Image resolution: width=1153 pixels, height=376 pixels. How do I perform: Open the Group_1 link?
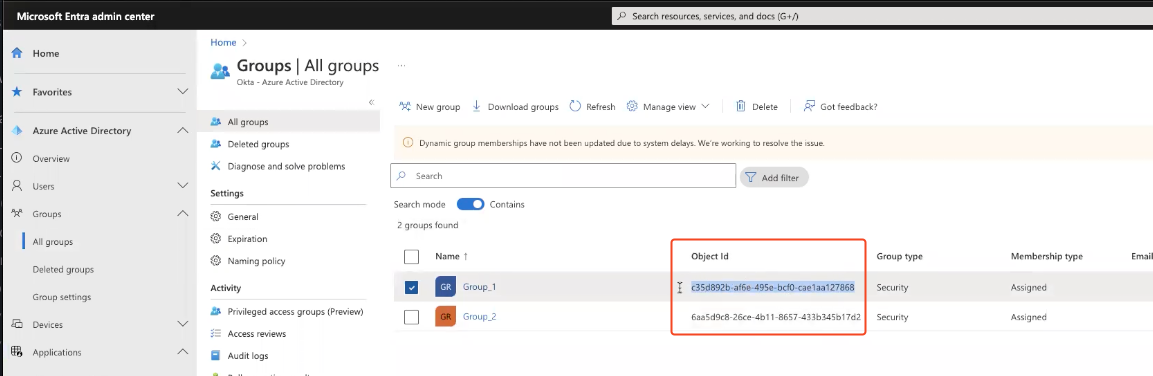pyautogui.click(x=479, y=287)
